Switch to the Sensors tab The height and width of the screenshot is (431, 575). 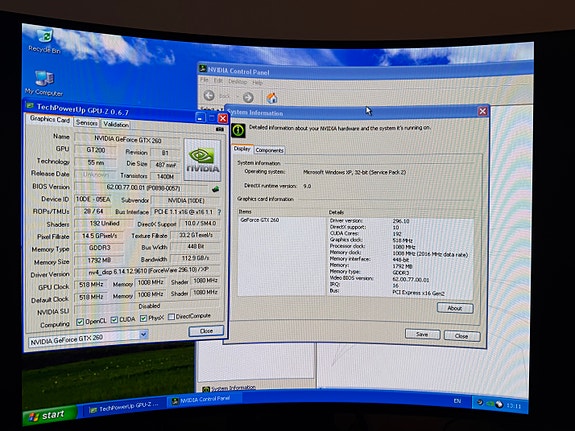[x=87, y=123]
